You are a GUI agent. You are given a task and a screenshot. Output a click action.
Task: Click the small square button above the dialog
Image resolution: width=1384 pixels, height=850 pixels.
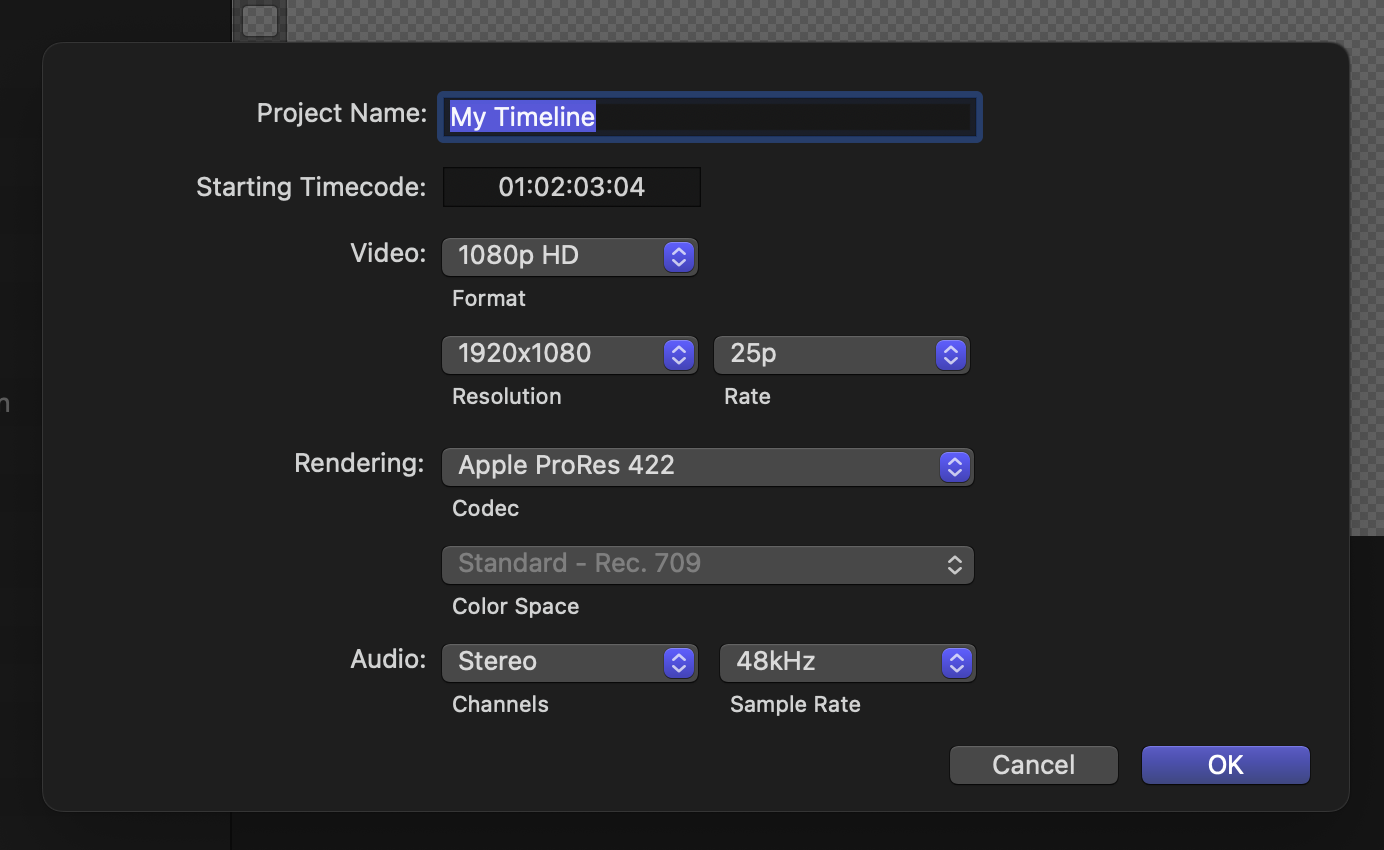coord(259,20)
